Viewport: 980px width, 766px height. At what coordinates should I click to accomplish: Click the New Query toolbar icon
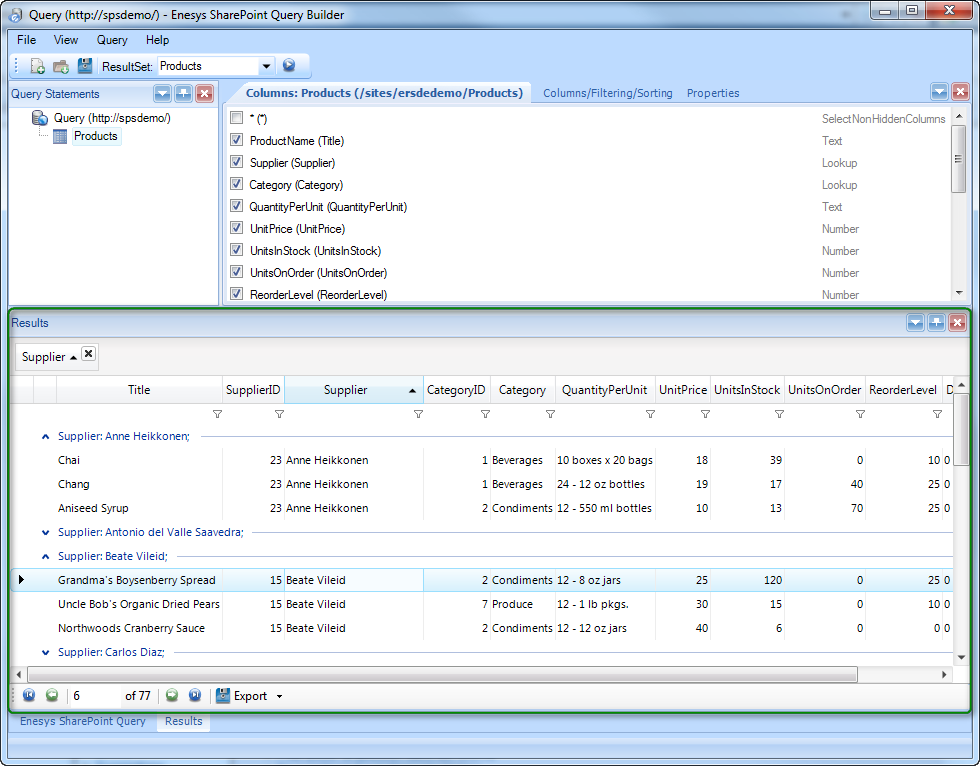click(37, 66)
